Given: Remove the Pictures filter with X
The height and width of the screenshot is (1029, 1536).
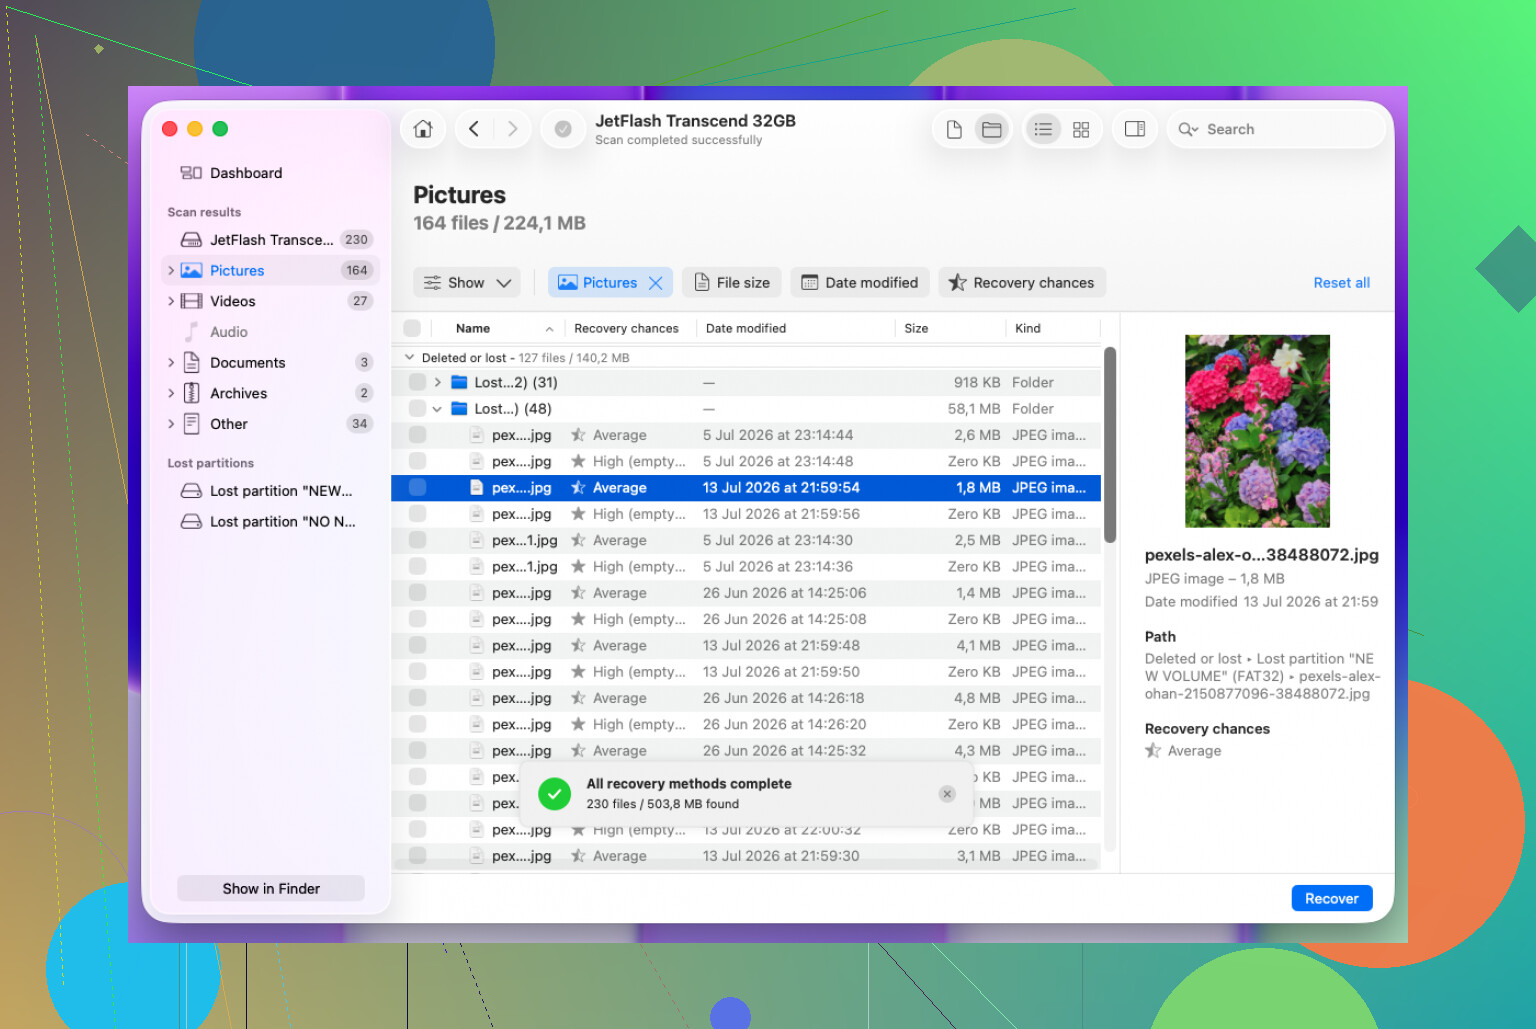Looking at the screenshot, I should (656, 283).
